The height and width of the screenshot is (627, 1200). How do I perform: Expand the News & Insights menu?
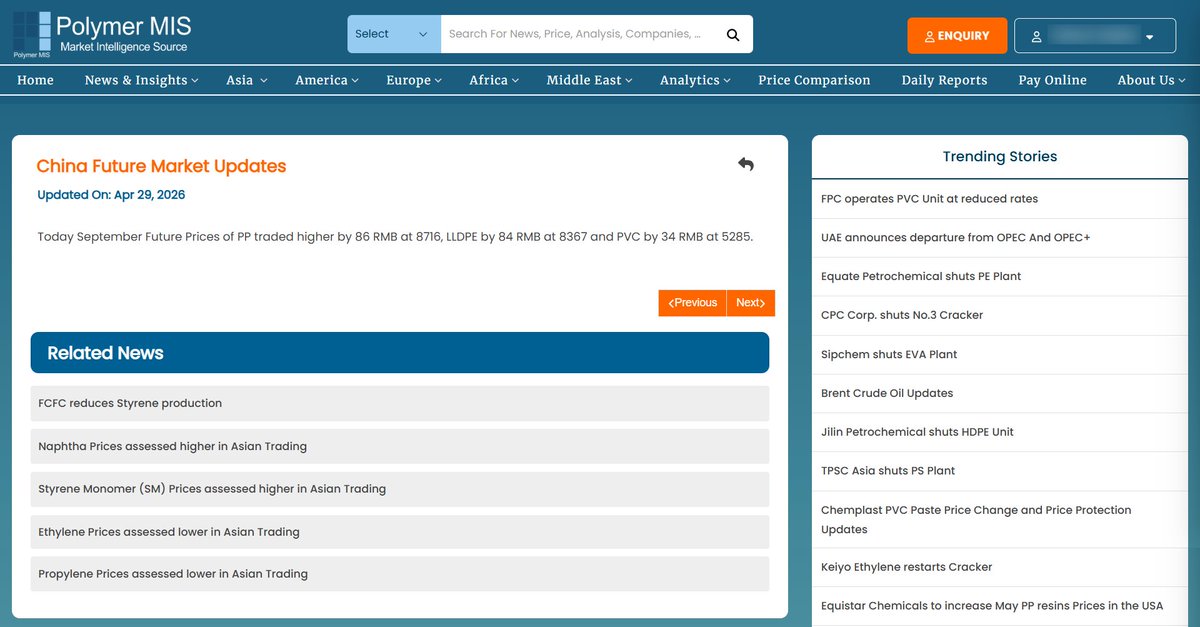141,80
